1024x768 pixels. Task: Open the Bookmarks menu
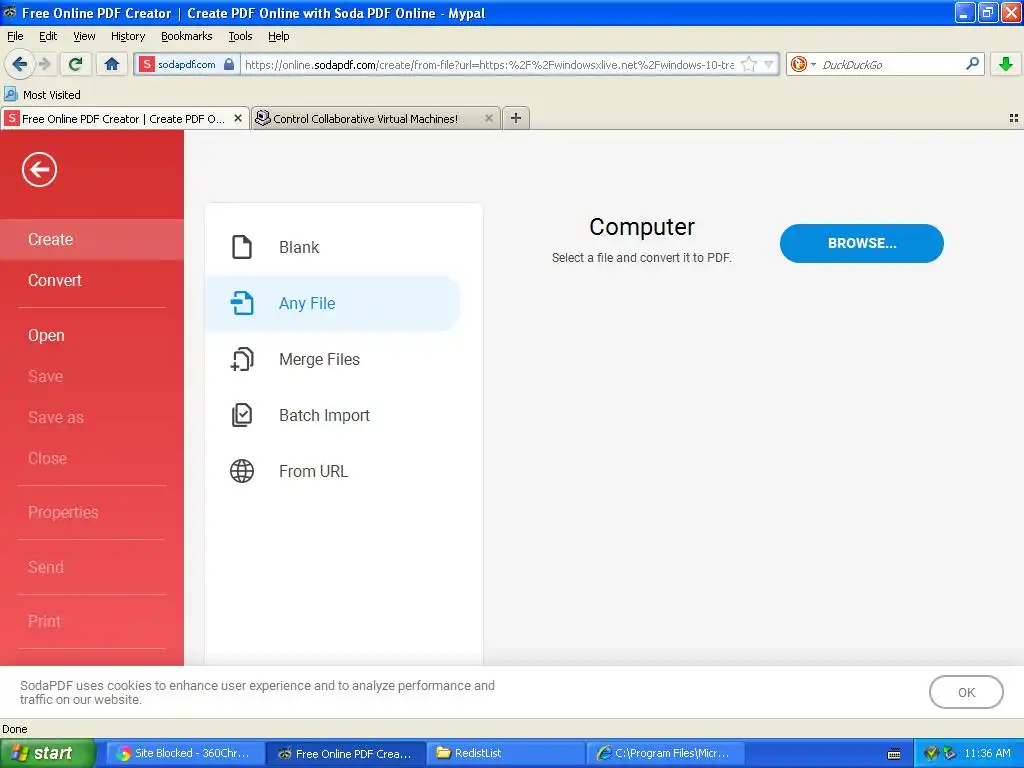186,36
